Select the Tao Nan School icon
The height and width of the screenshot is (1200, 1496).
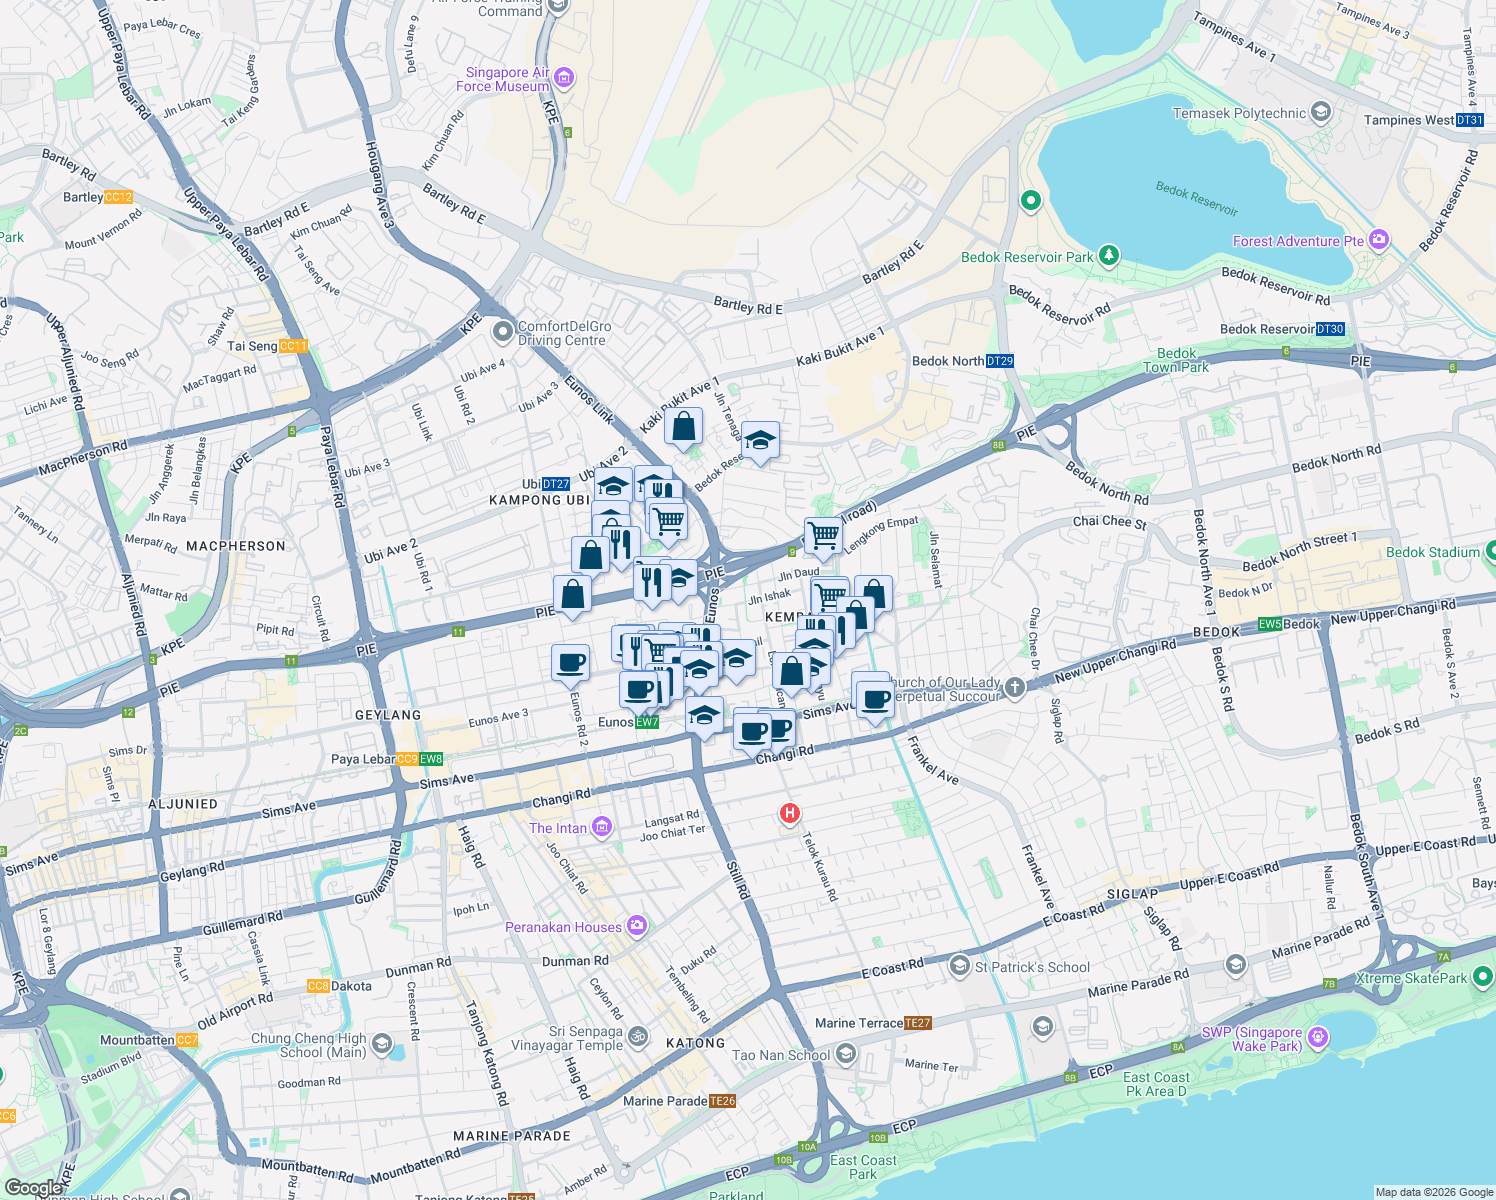(x=845, y=1054)
